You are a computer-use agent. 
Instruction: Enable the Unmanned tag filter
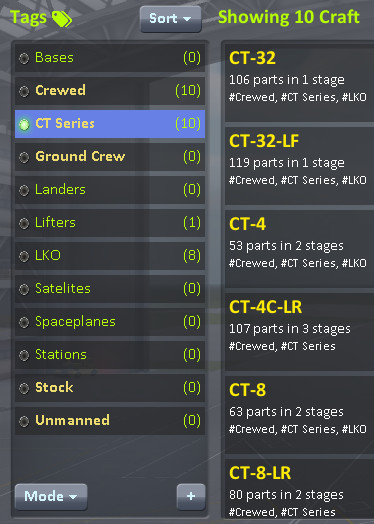110,421
